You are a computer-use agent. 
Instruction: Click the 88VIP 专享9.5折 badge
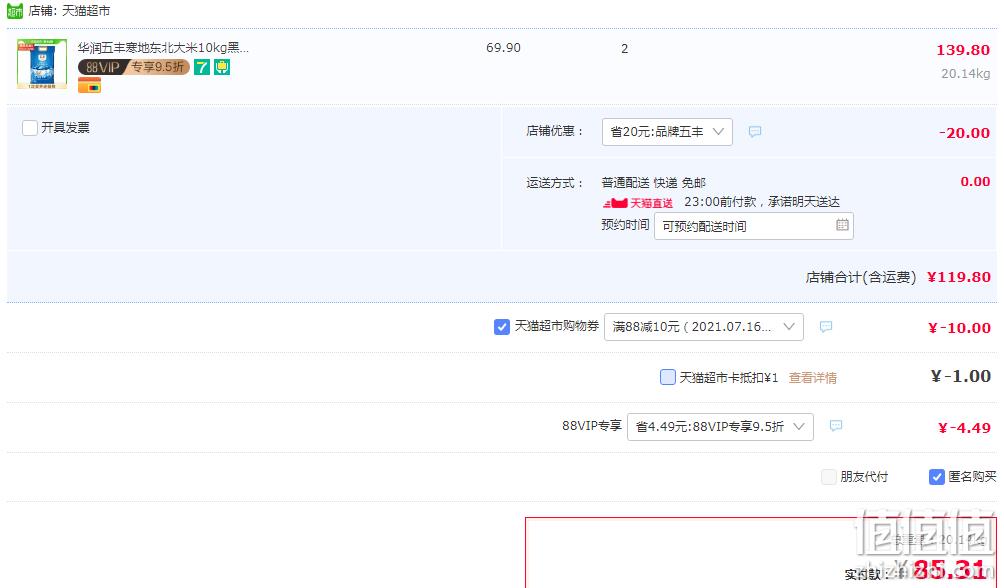[134, 67]
